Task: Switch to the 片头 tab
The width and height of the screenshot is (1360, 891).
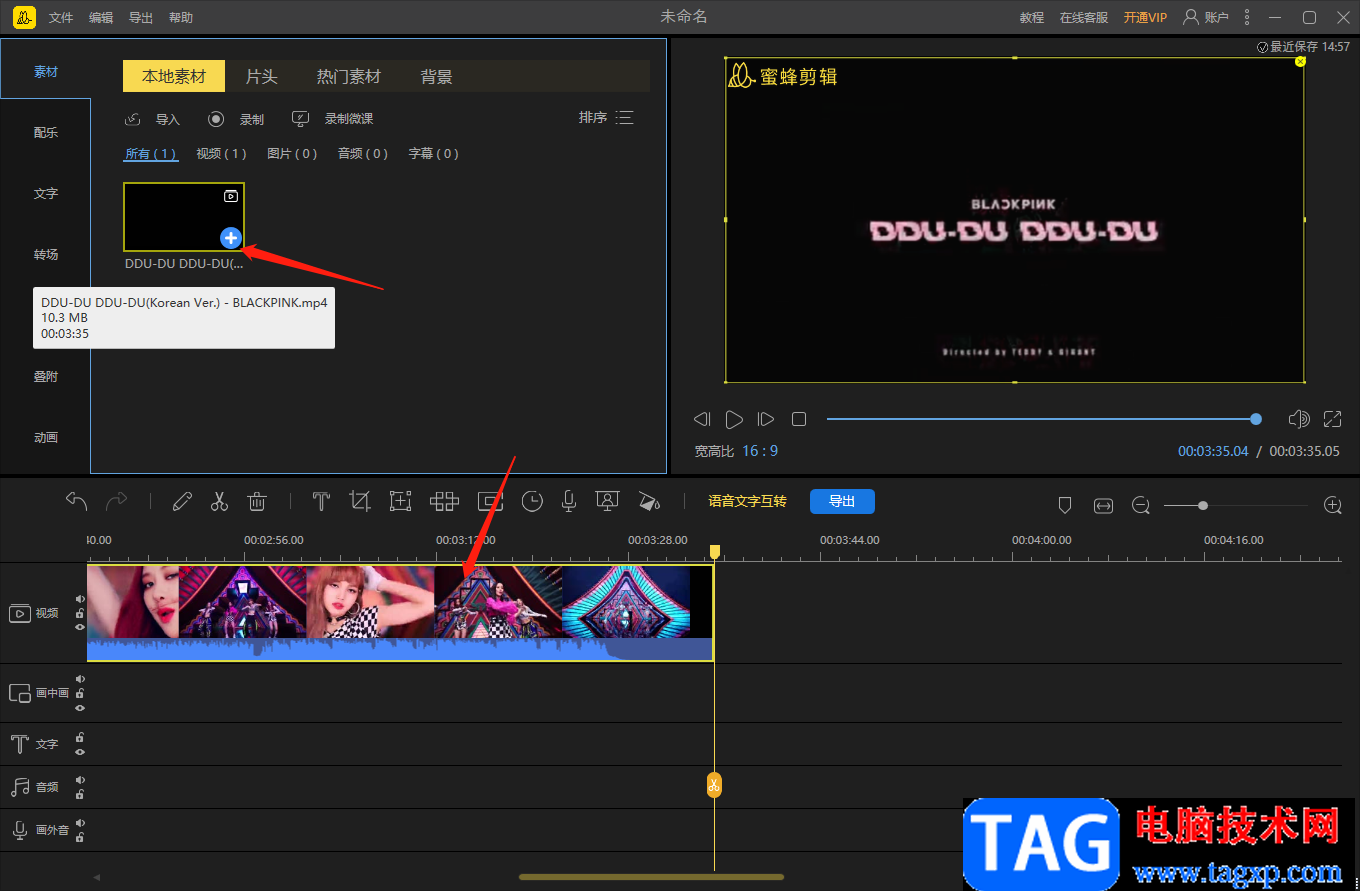Action: tap(262, 76)
